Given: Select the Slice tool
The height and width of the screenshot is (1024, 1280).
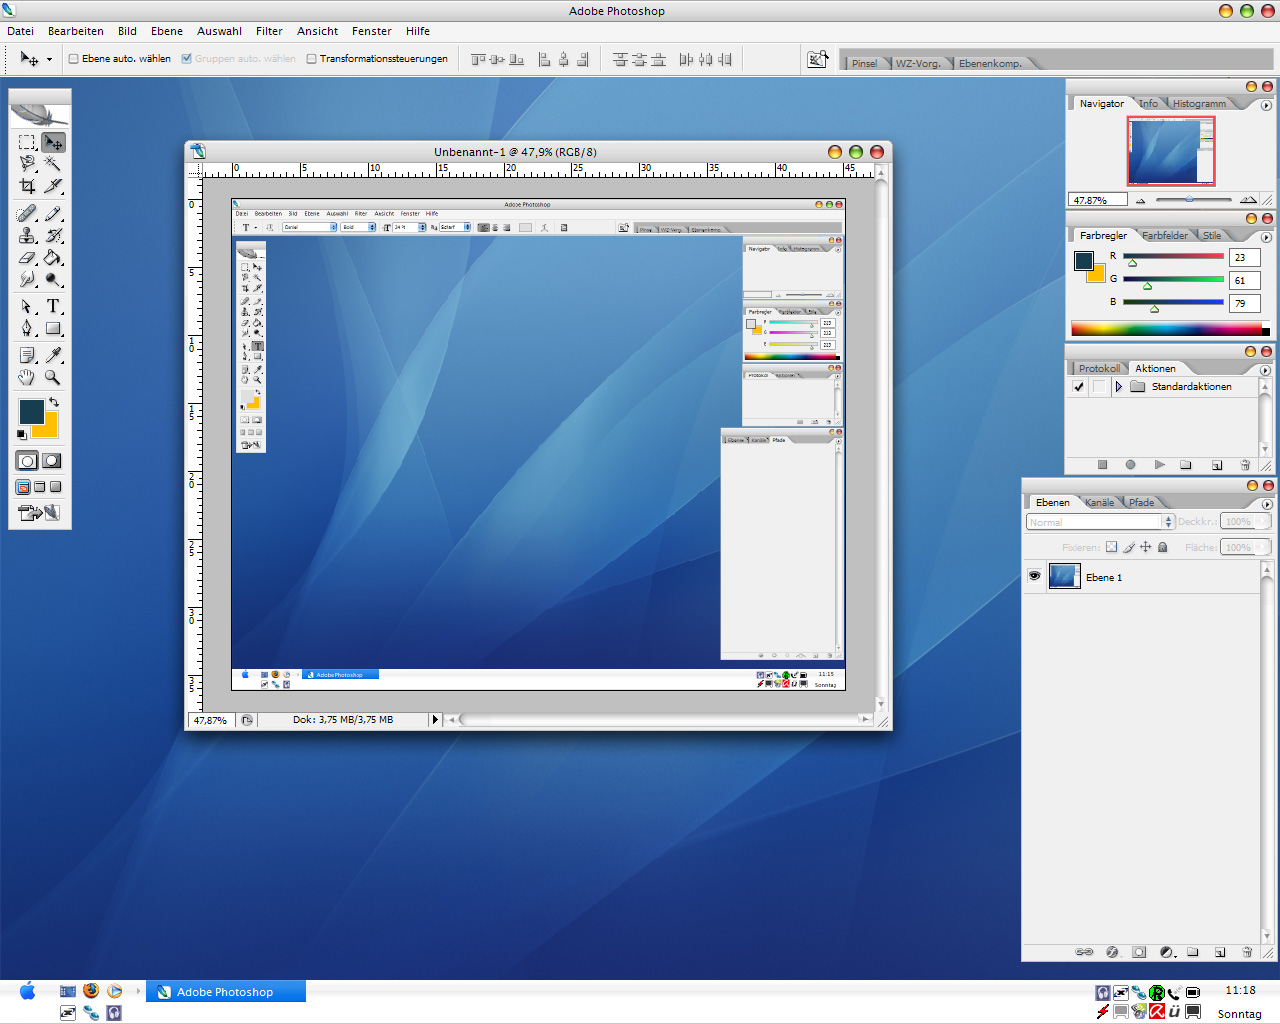Looking at the screenshot, I should click(x=53, y=186).
